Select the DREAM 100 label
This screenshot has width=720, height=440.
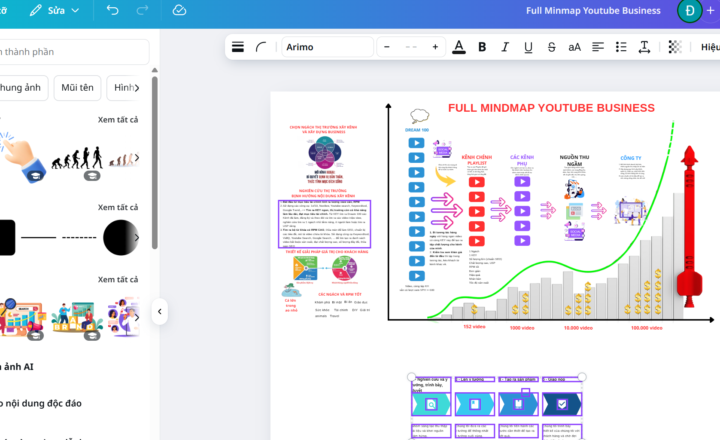pos(416,130)
